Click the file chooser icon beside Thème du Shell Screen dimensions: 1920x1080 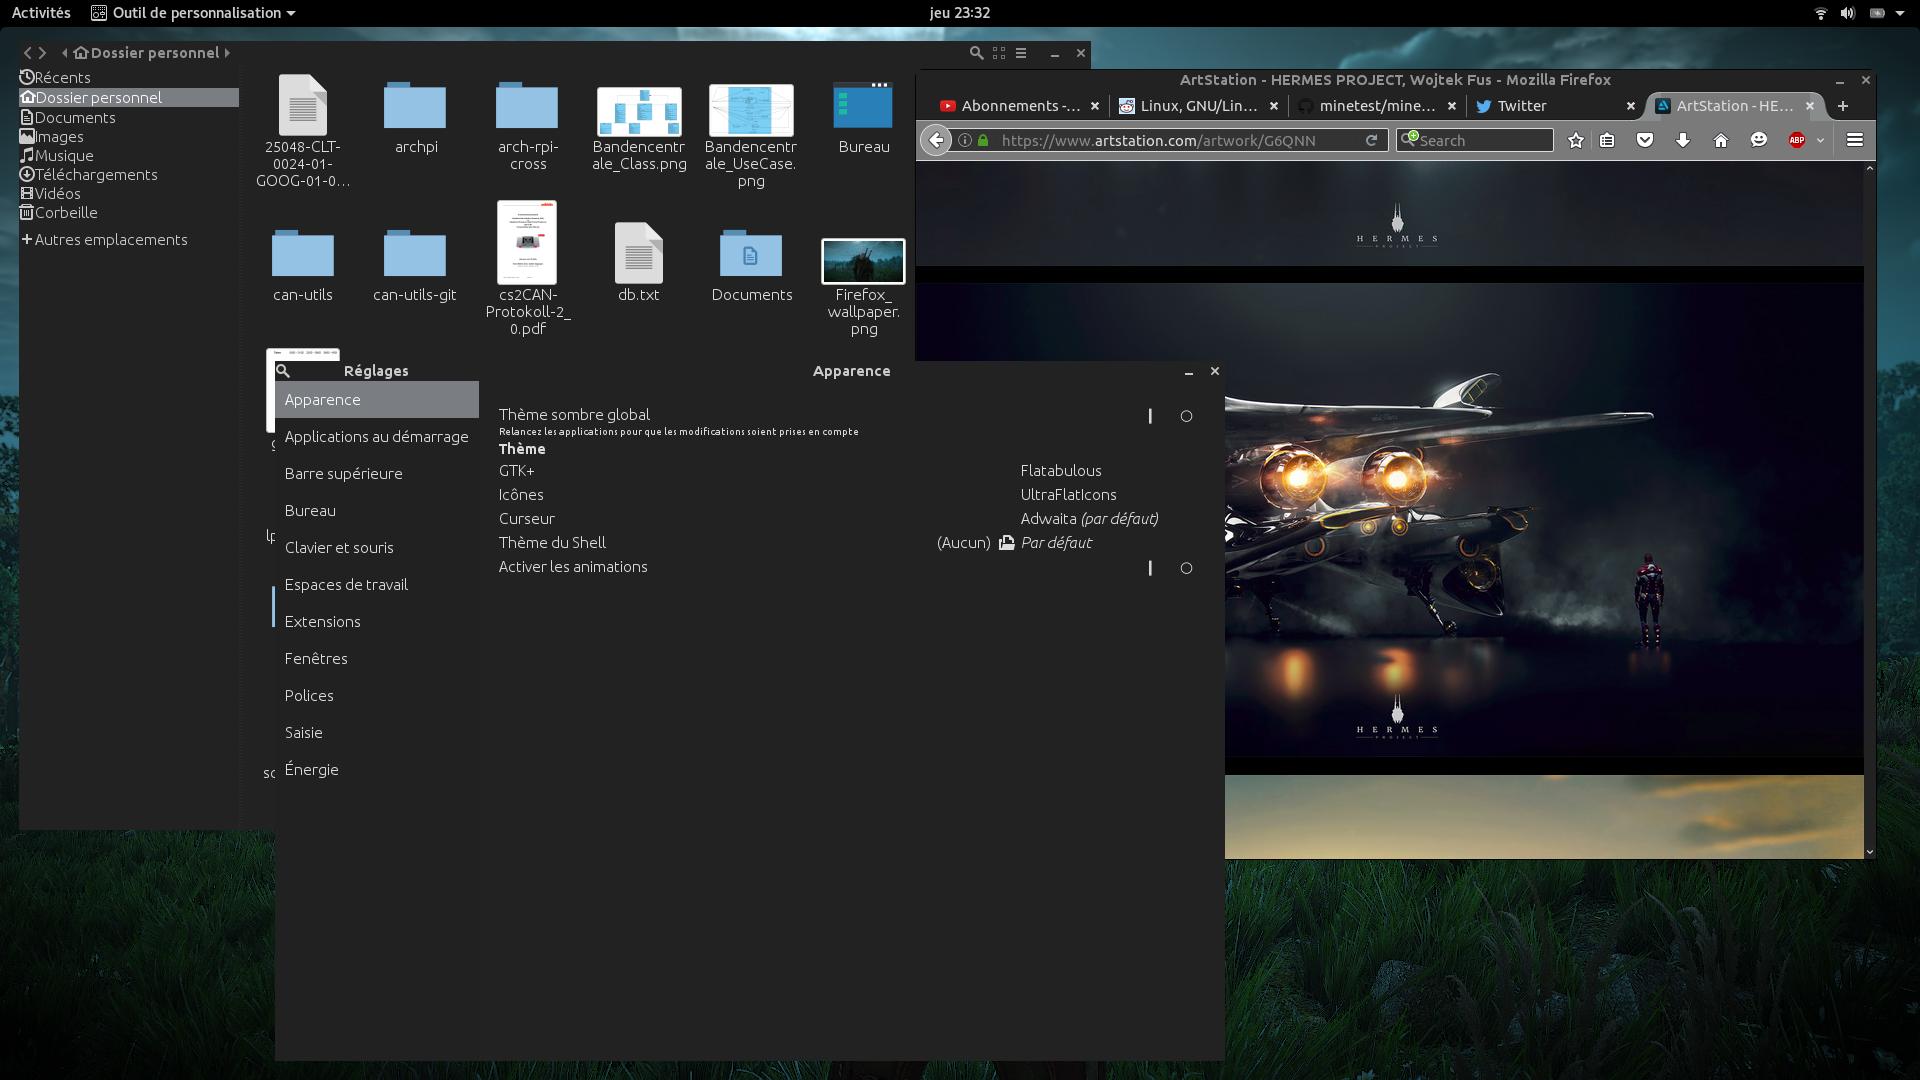pyautogui.click(x=1007, y=543)
